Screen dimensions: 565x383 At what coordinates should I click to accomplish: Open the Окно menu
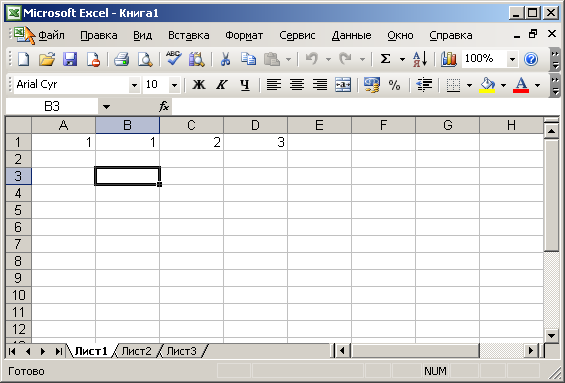[x=400, y=35]
